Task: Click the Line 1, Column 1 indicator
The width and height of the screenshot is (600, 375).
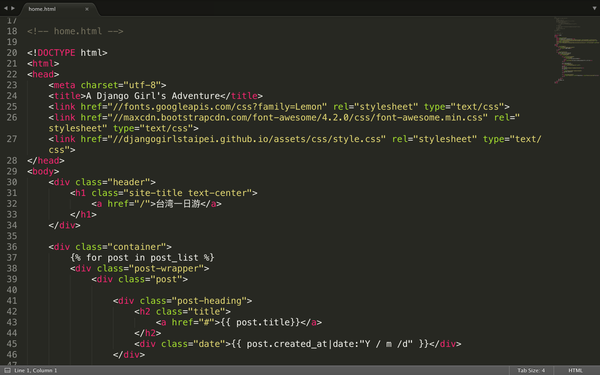Action: click(x=36, y=370)
